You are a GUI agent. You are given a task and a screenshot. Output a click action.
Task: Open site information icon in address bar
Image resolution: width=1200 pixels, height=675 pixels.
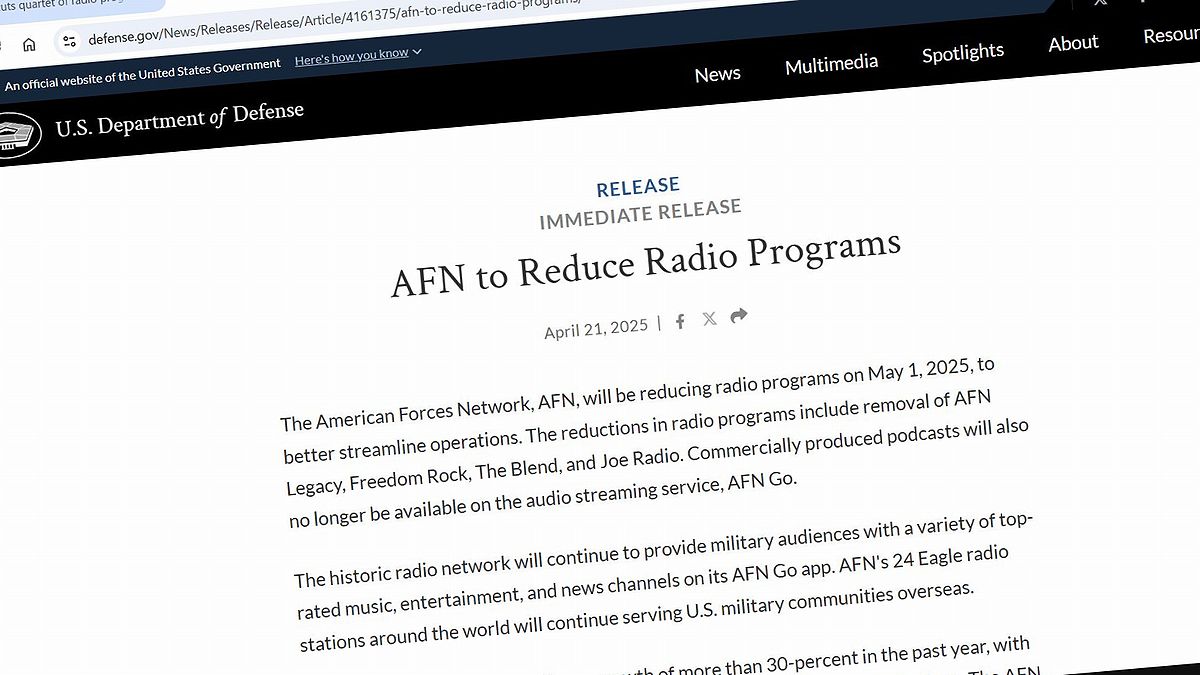tap(69, 41)
